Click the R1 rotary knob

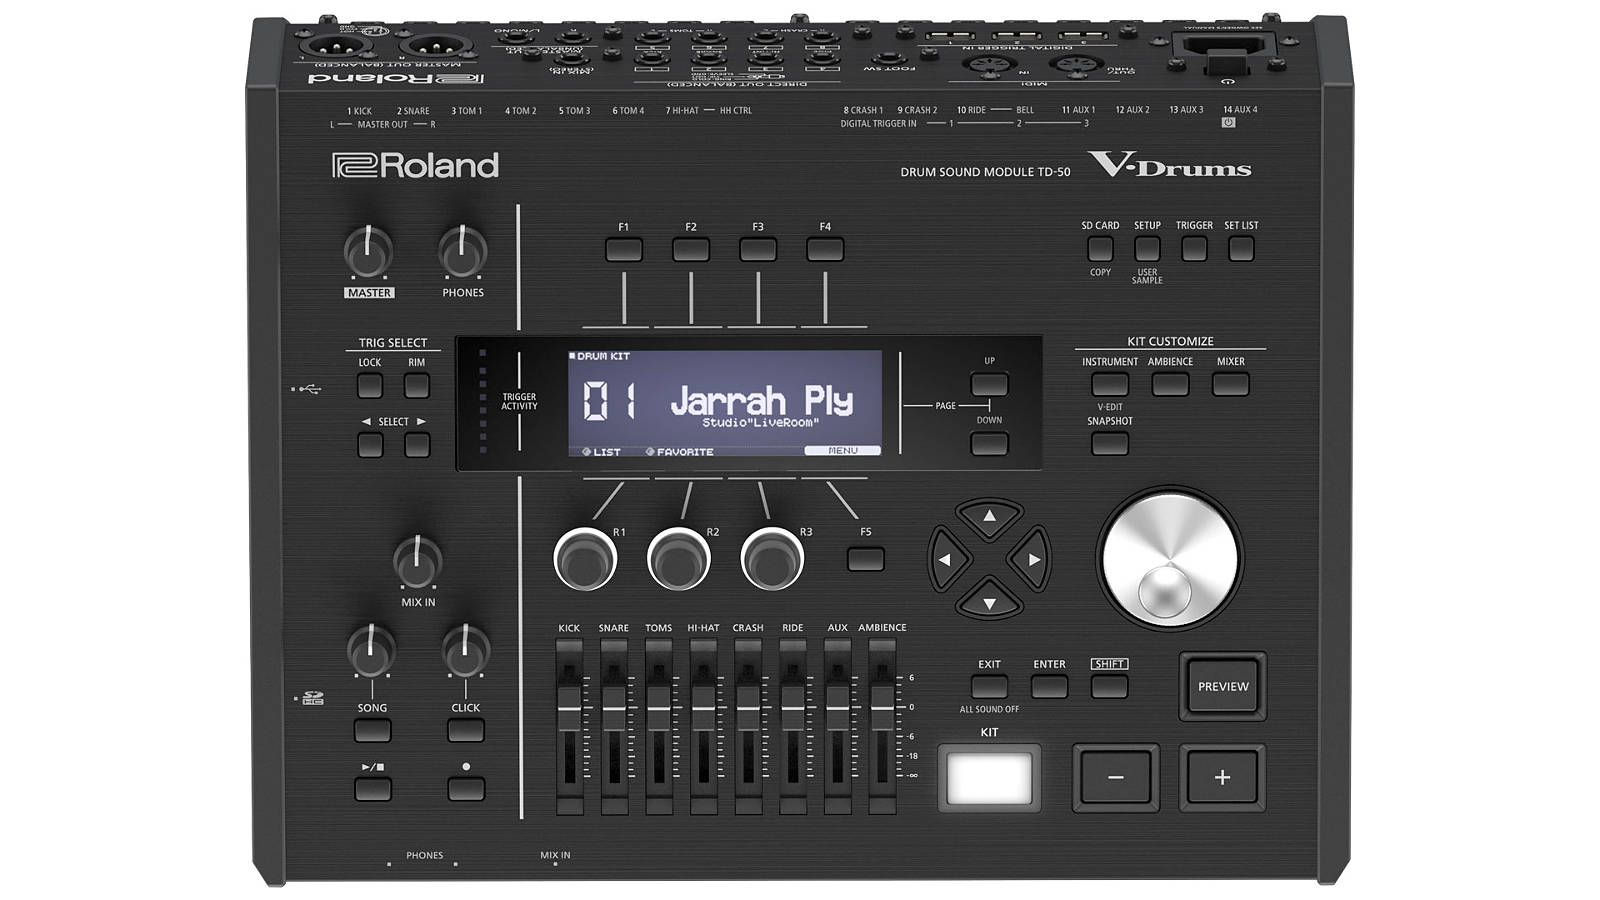(585, 559)
